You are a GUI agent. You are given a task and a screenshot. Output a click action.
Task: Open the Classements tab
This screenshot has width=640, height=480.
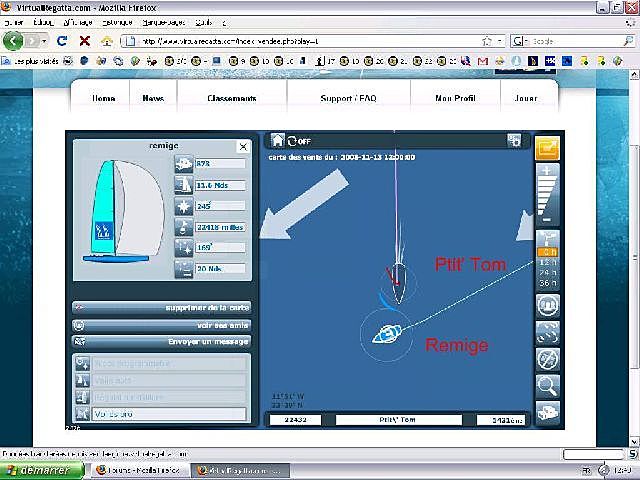coord(232,98)
